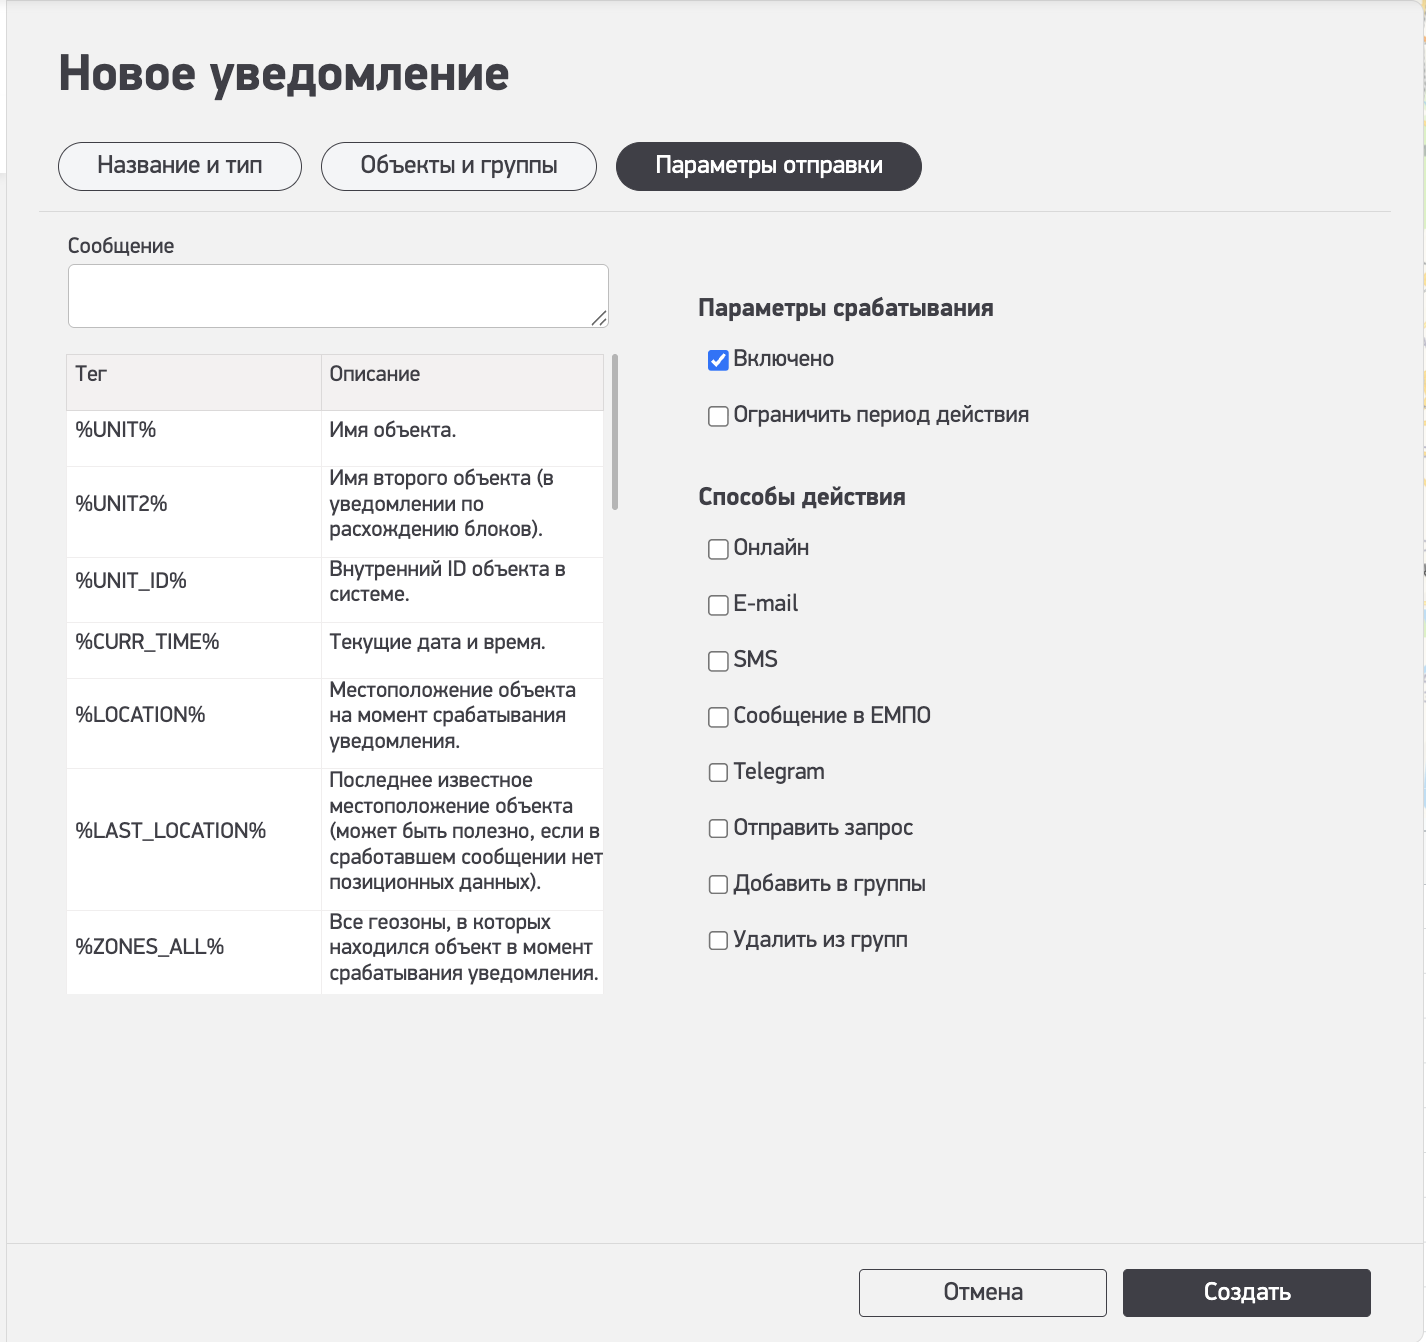The width and height of the screenshot is (1426, 1342).
Task: Click into the «Сообщение» text area
Action: click(337, 296)
